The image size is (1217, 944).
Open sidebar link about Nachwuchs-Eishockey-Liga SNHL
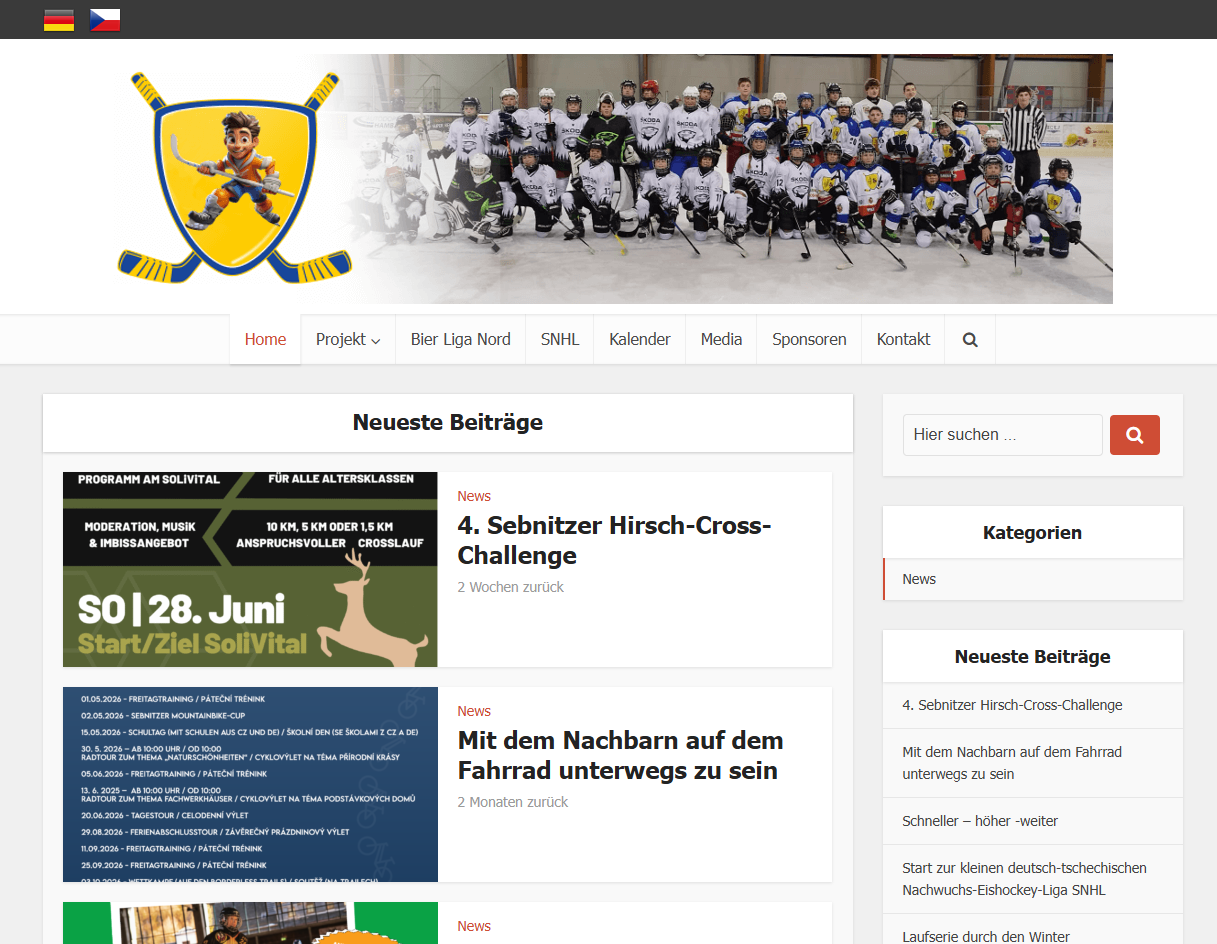1024,879
